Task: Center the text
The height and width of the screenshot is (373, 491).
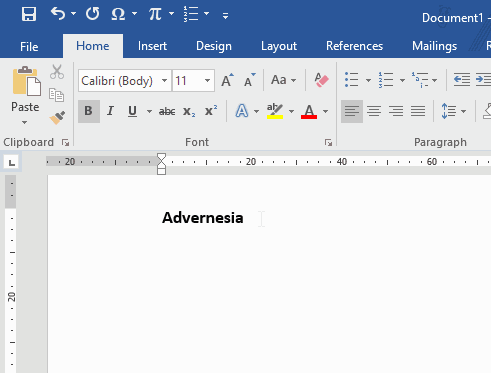Action: click(x=374, y=111)
